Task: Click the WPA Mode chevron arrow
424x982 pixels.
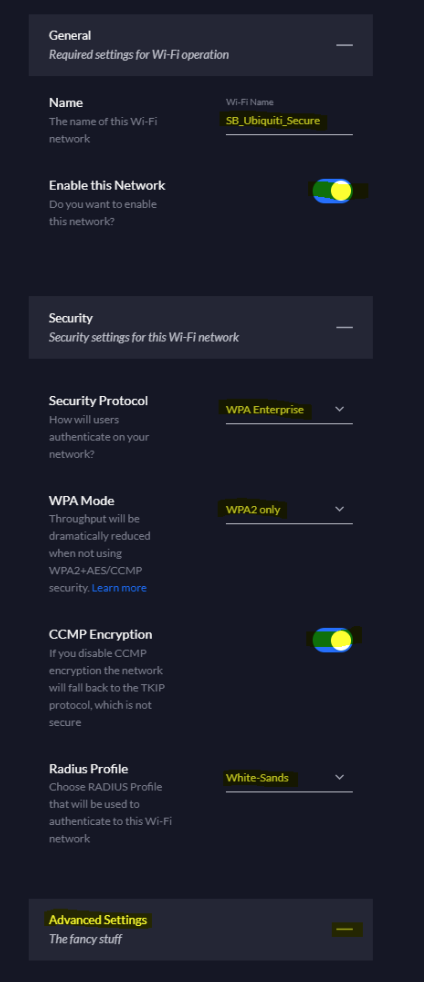Action: pyautogui.click(x=339, y=509)
